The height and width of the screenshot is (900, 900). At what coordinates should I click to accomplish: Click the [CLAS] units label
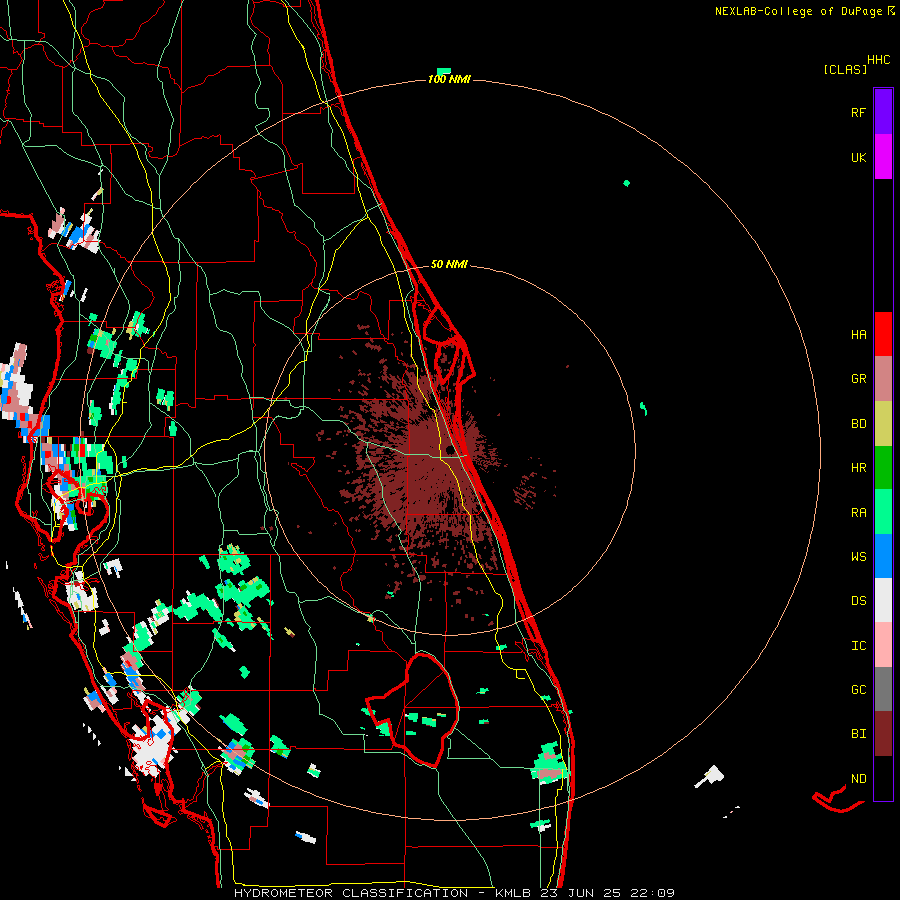[845, 69]
